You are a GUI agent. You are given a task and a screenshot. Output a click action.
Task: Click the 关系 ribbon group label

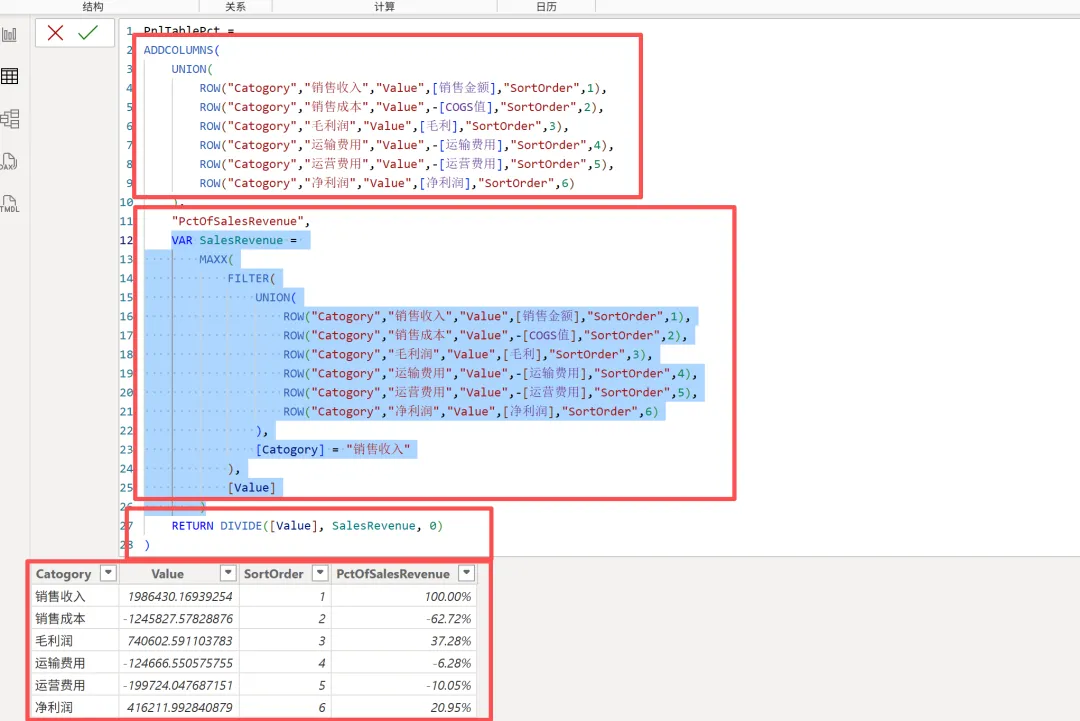pyautogui.click(x=236, y=6)
